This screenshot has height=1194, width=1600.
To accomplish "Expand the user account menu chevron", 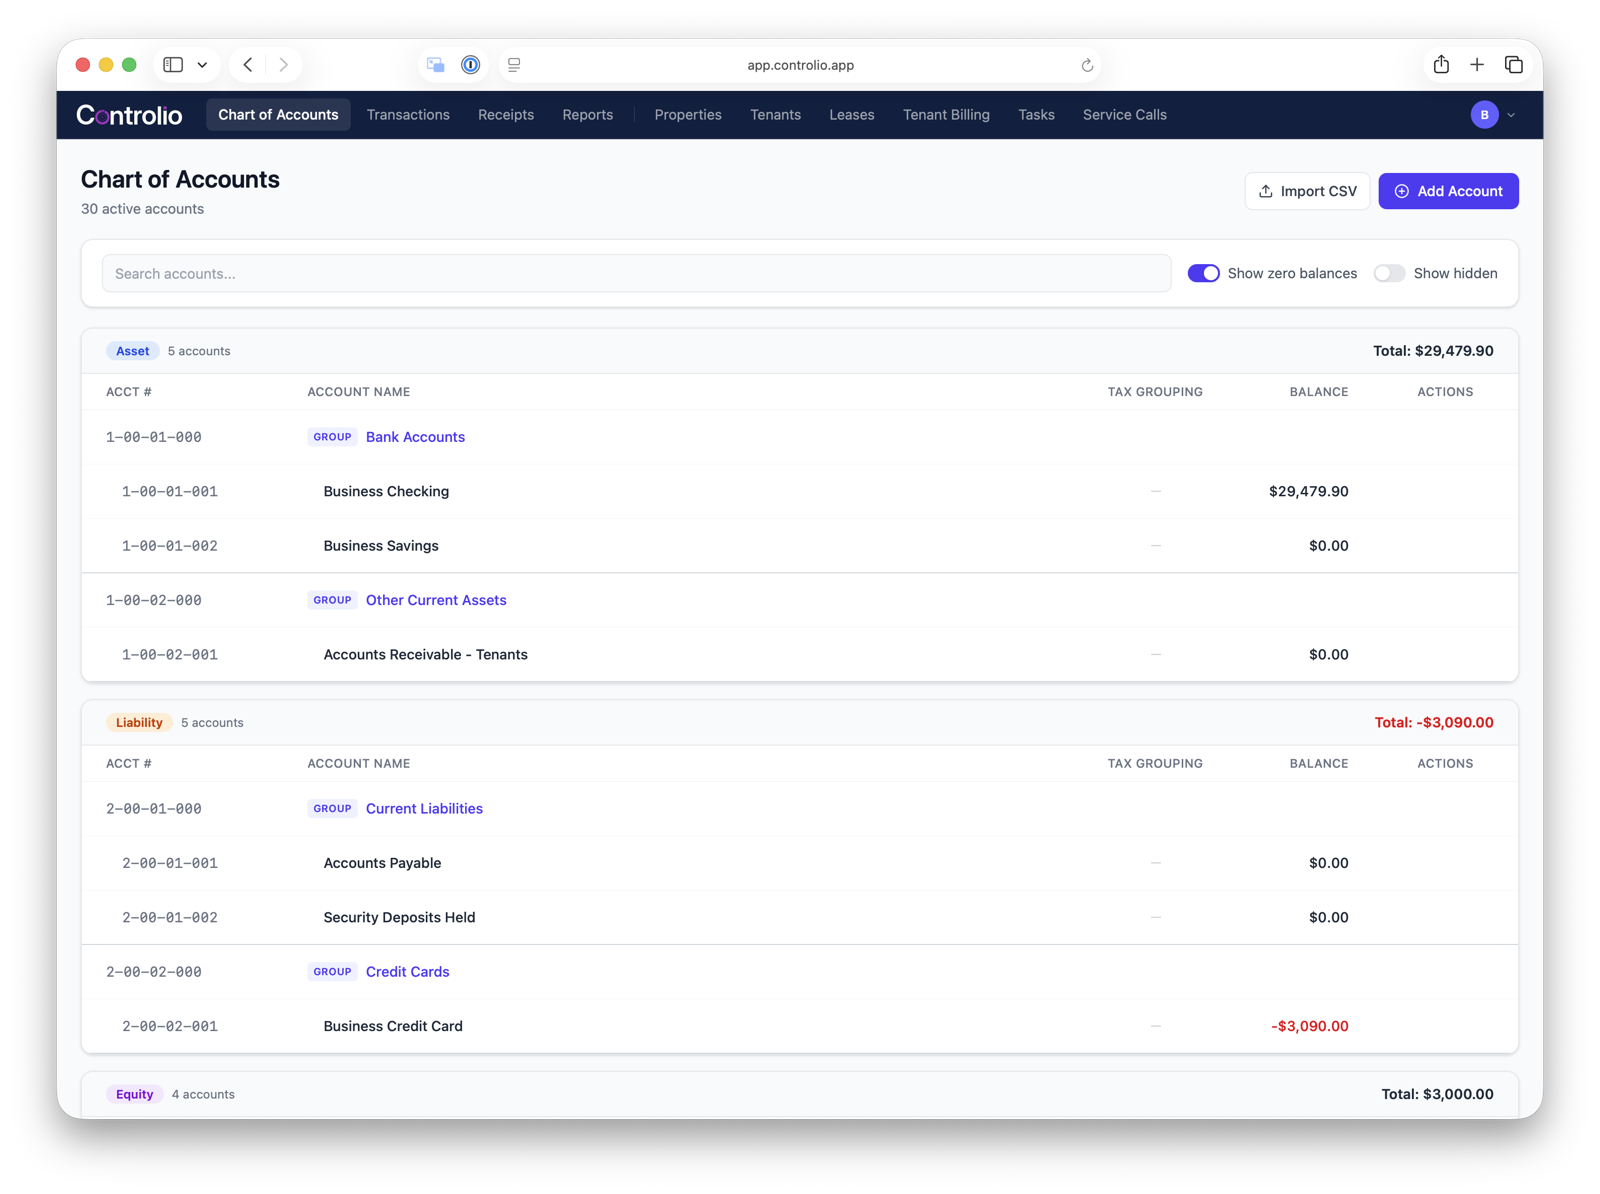I will pos(1511,115).
